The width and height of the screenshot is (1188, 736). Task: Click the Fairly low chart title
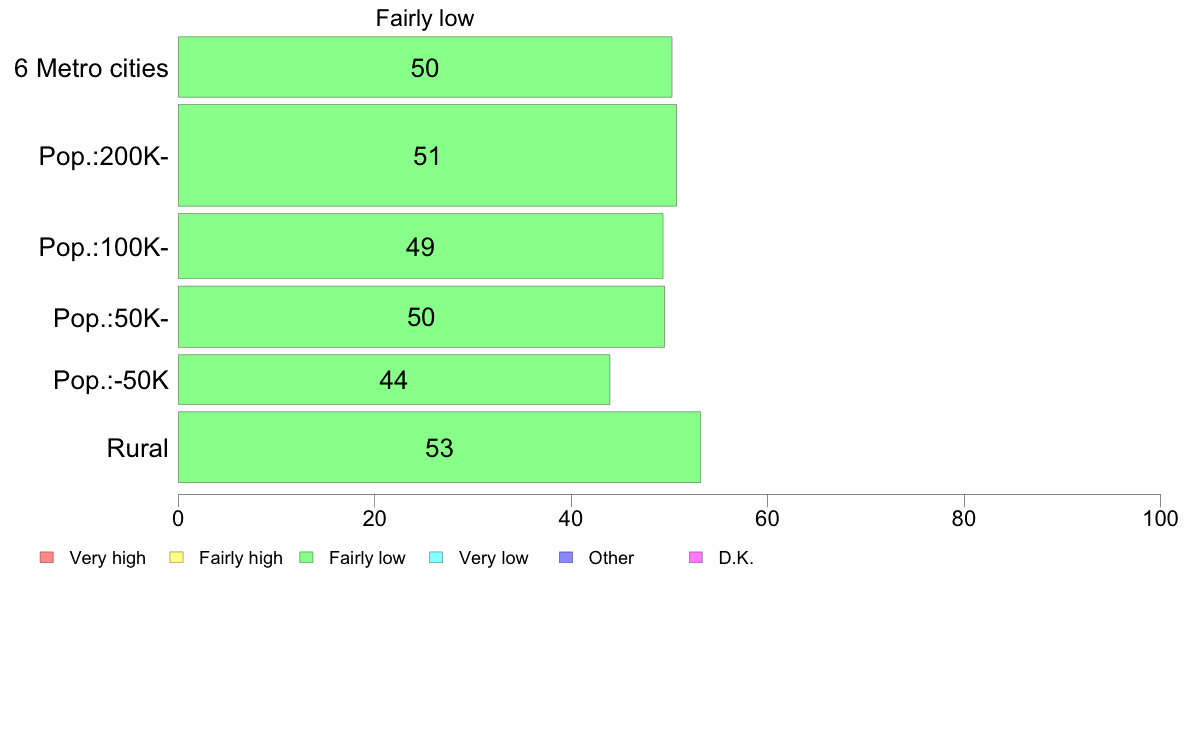tap(425, 18)
